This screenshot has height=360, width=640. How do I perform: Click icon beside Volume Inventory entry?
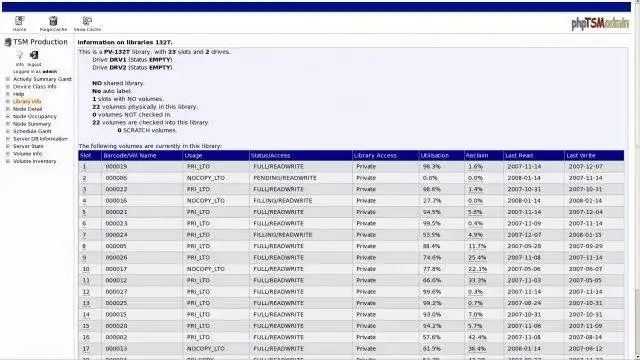click(x=8, y=161)
